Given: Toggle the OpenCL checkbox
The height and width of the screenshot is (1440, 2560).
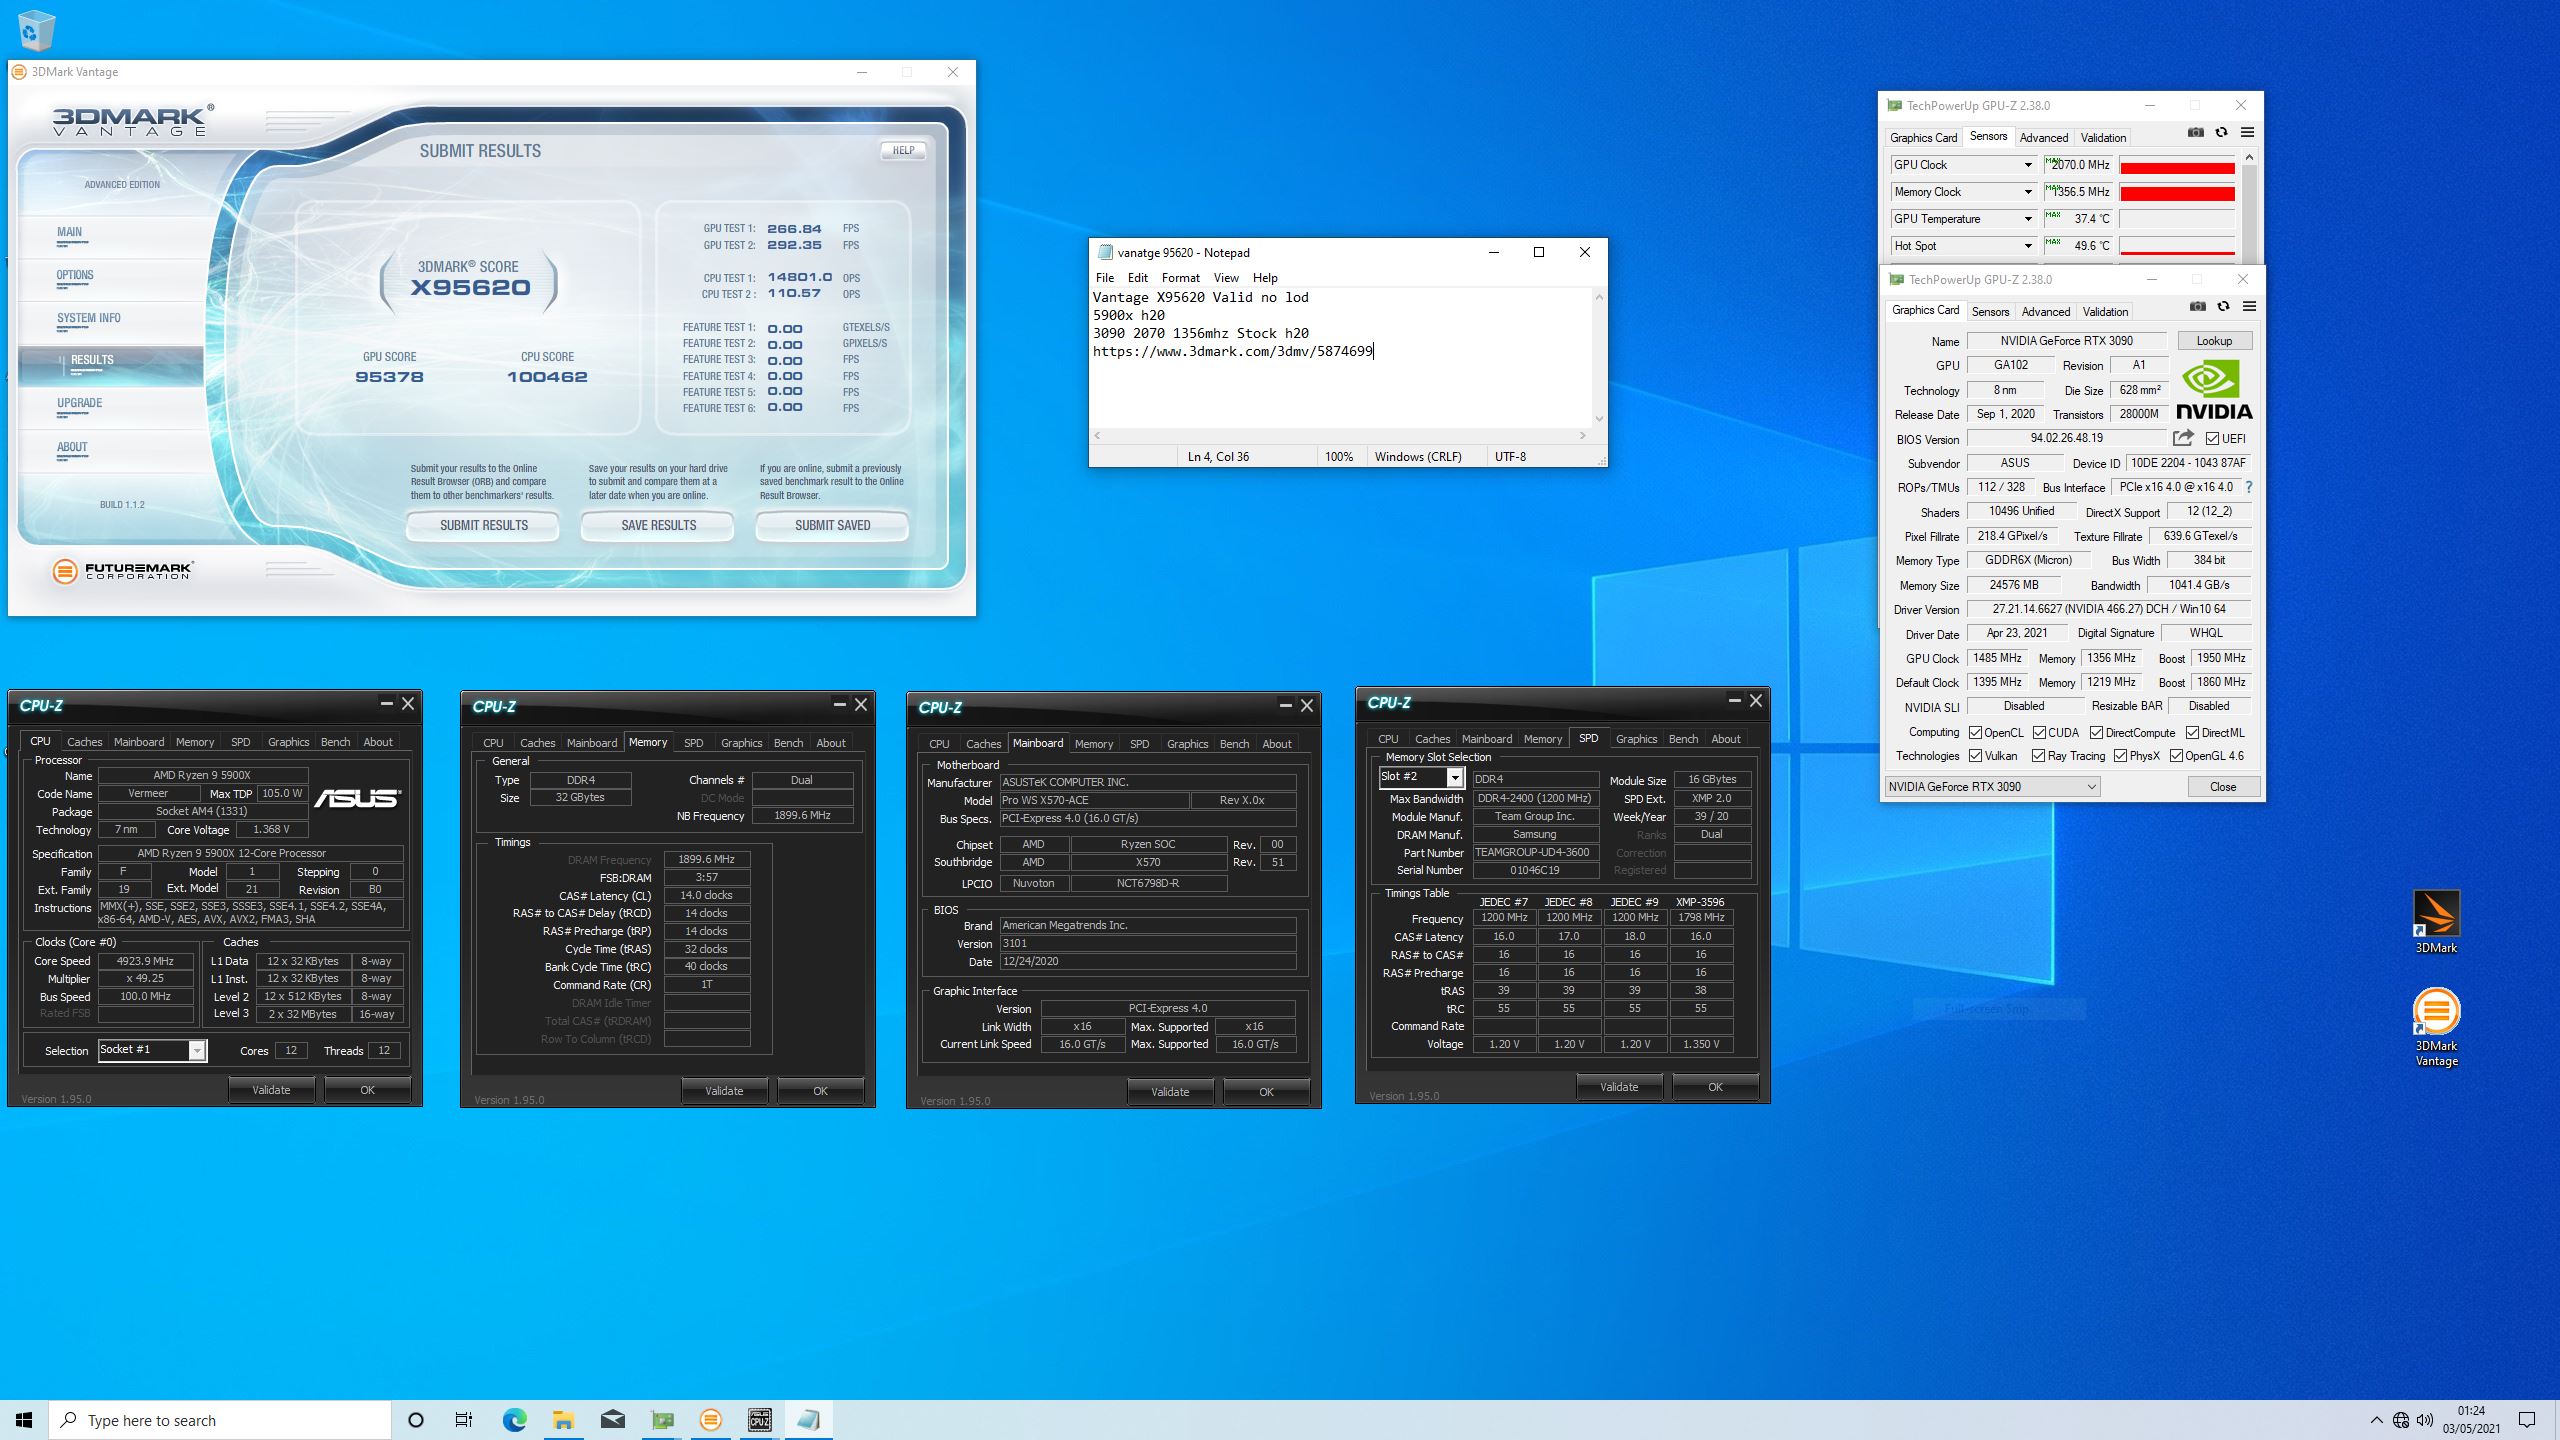Looking at the screenshot, I should tap(1975, 733).
